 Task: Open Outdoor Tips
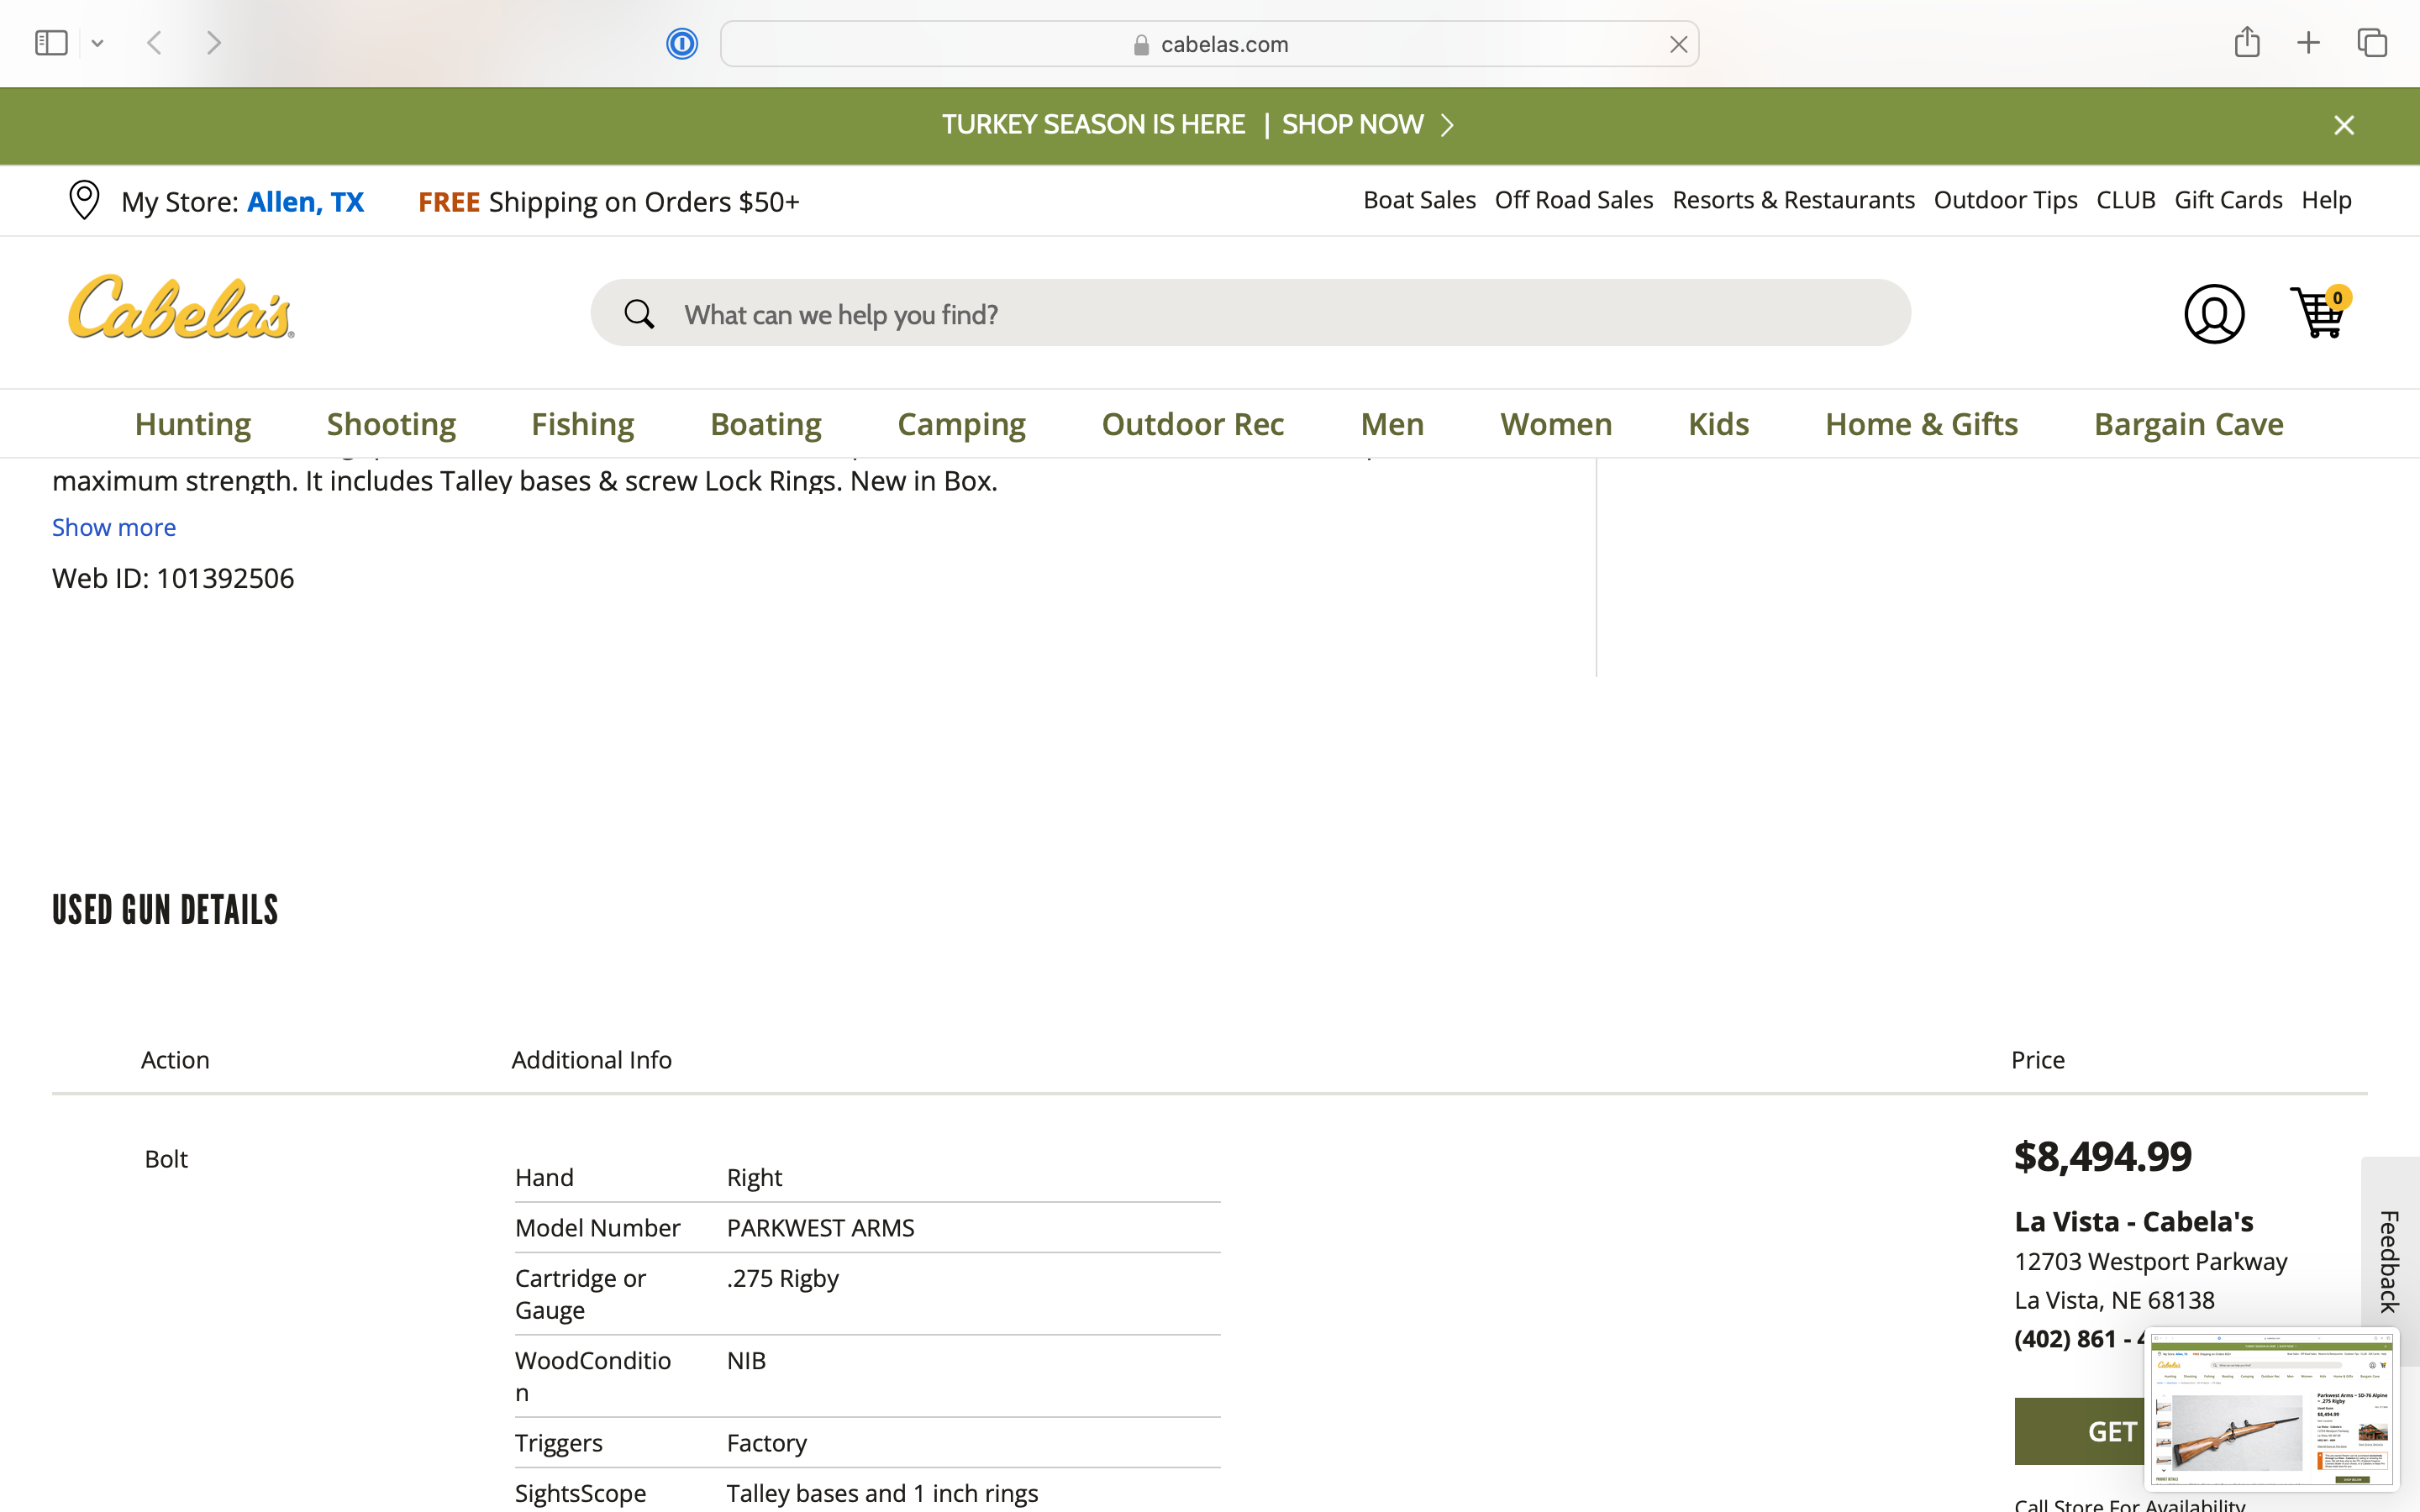pyautogui.click(x=2005, y=200)
